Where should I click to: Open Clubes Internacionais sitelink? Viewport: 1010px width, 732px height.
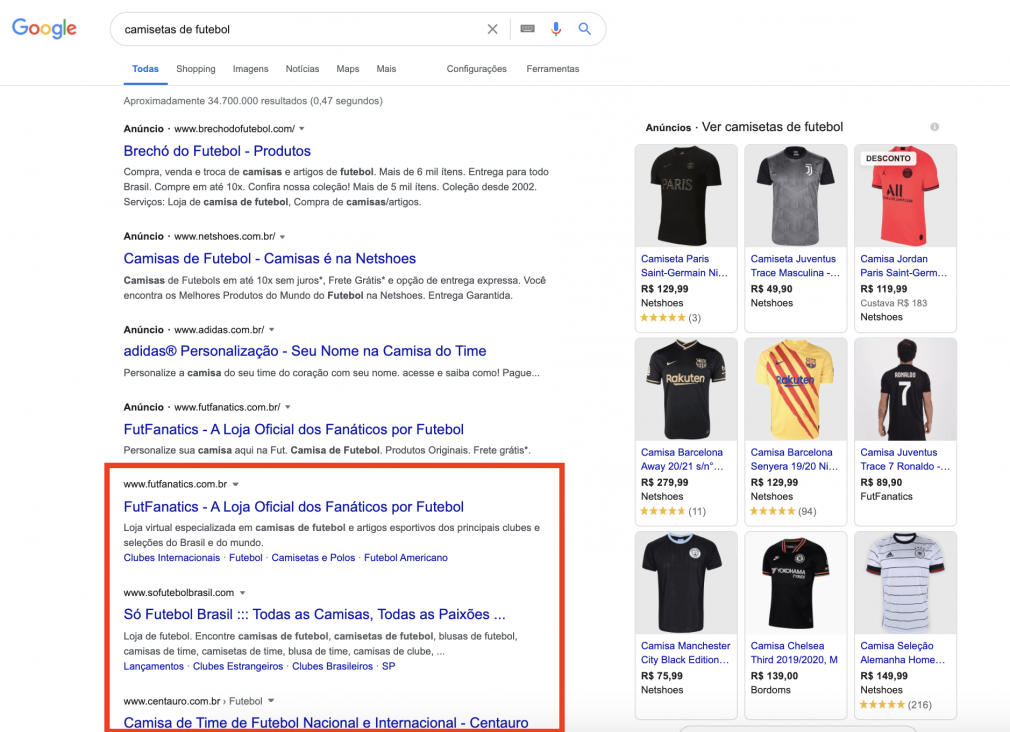pyautogui.click(x=172, y=558)
